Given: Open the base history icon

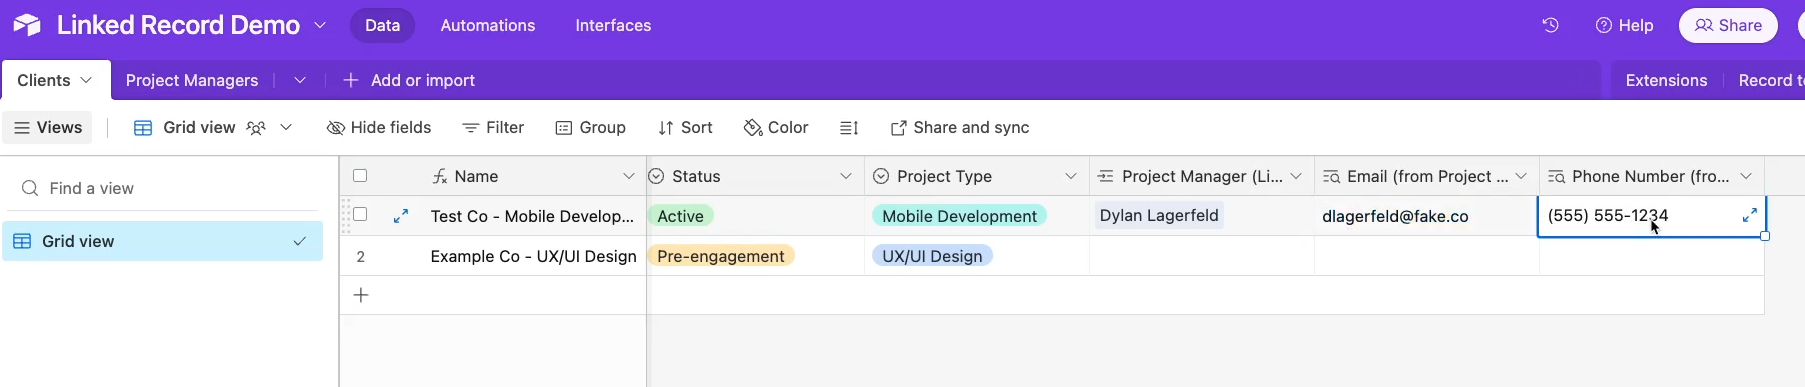Looking at the screenshot, I should [x=1550, y=25].
